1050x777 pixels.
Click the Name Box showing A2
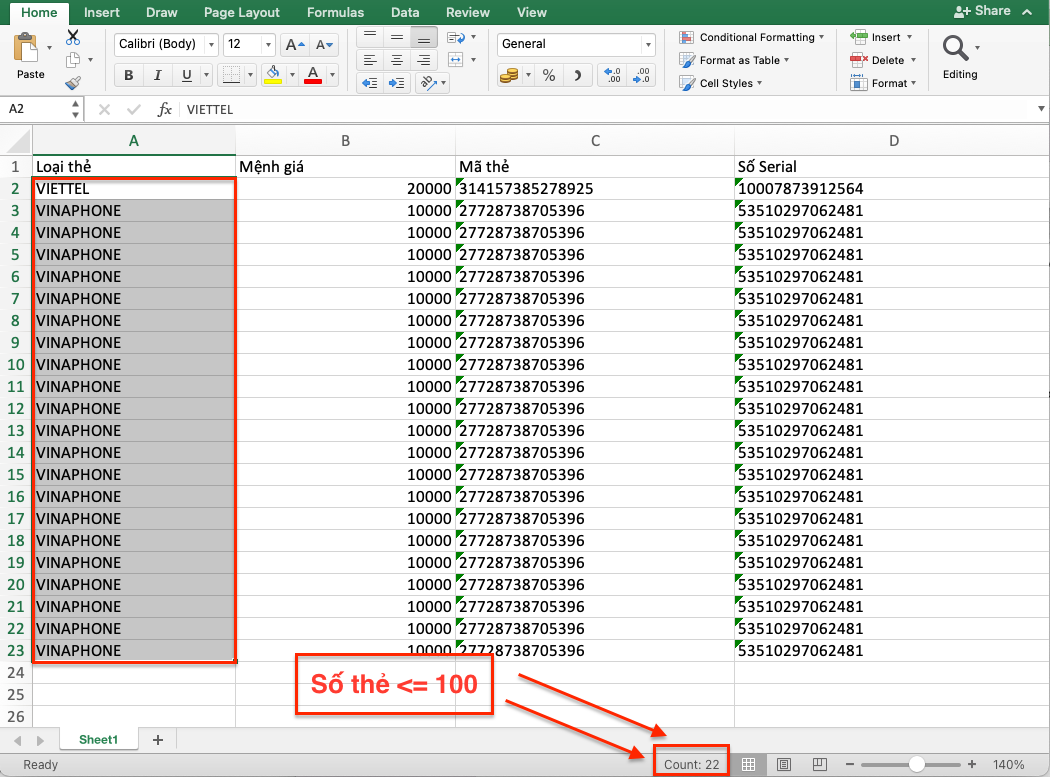tap(37, 109)
